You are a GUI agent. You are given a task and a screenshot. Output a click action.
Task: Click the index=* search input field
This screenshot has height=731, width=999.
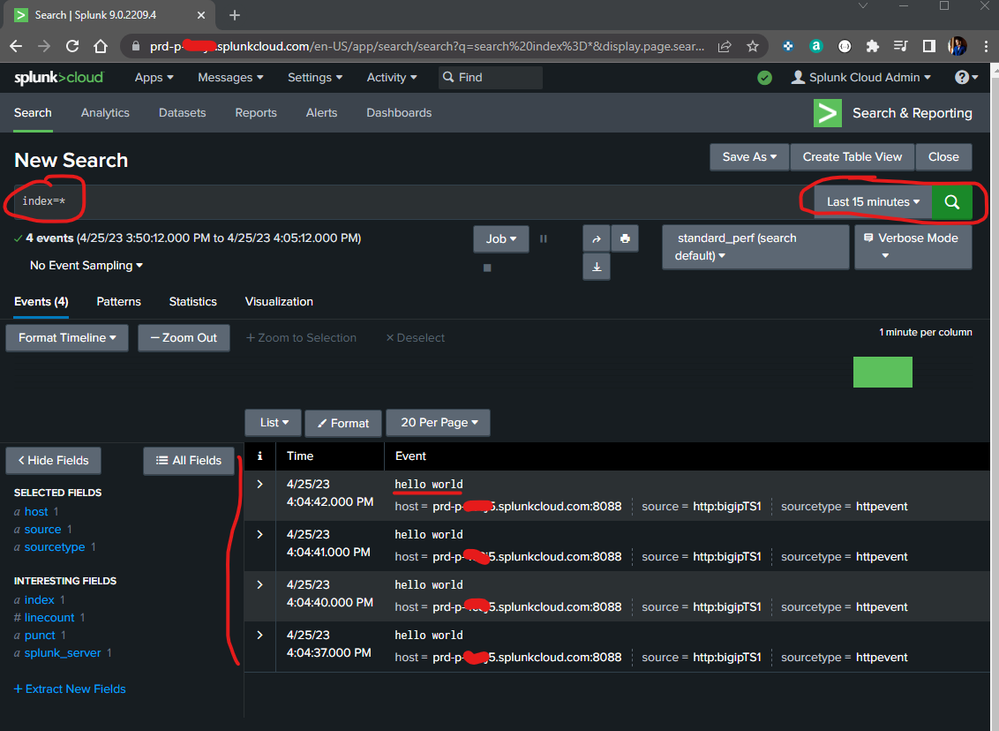400,201
